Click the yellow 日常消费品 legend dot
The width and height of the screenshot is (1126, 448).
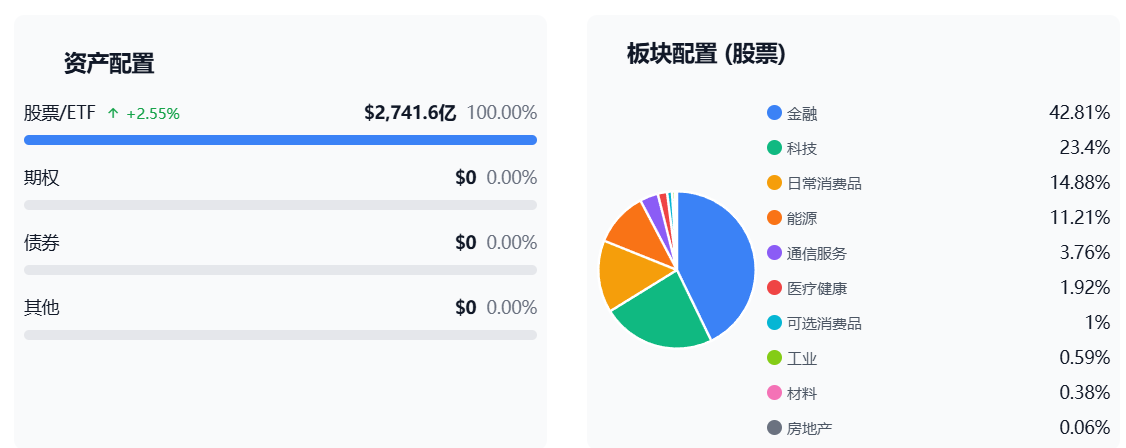coord(774,183)
